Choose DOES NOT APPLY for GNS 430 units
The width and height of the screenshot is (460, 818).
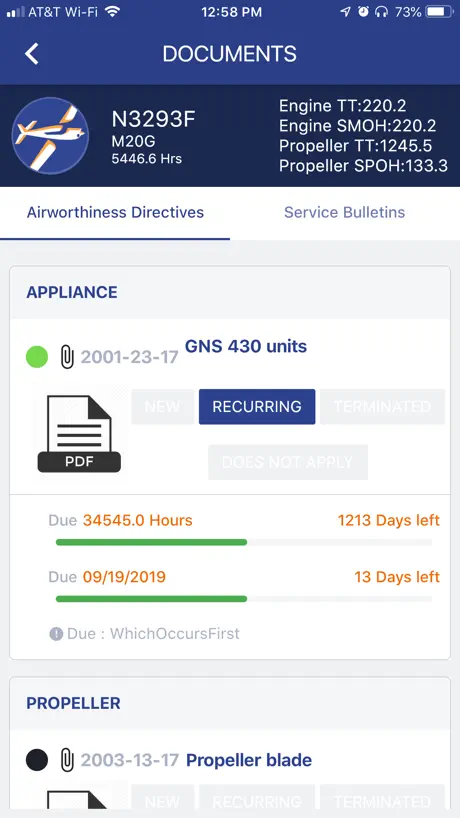(287, 462)
